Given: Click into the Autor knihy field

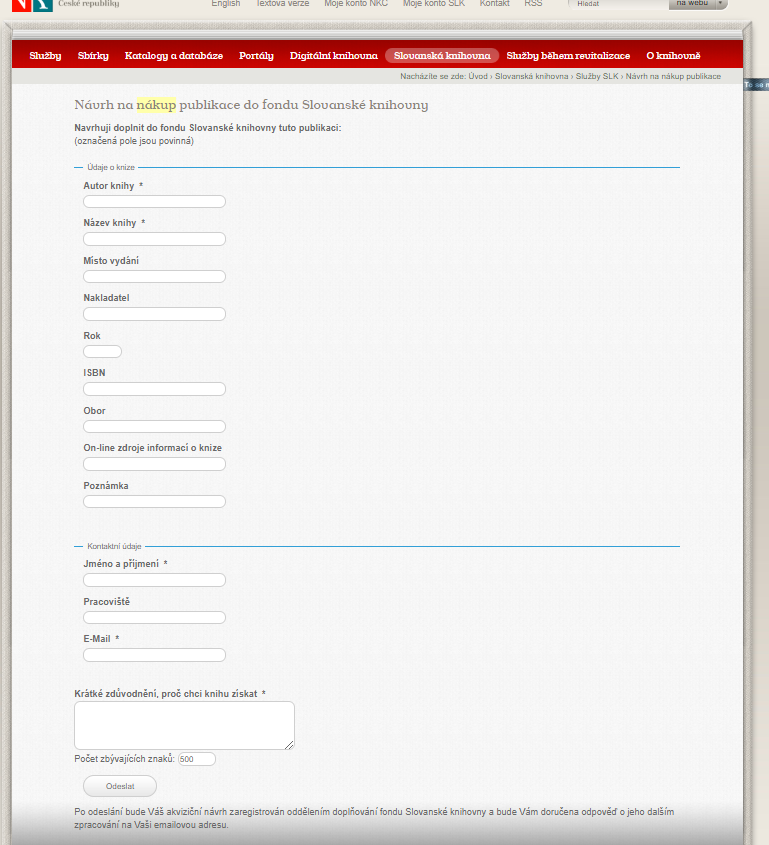Looking at the screenshot, I should [154, 202].
